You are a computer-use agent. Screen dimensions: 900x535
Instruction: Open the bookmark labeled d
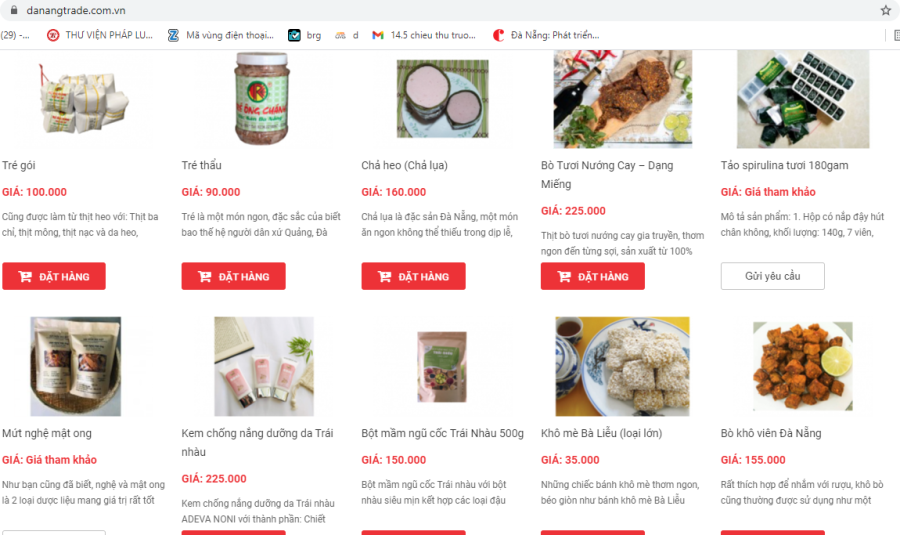pyautogui.click(x=347, y=35)
